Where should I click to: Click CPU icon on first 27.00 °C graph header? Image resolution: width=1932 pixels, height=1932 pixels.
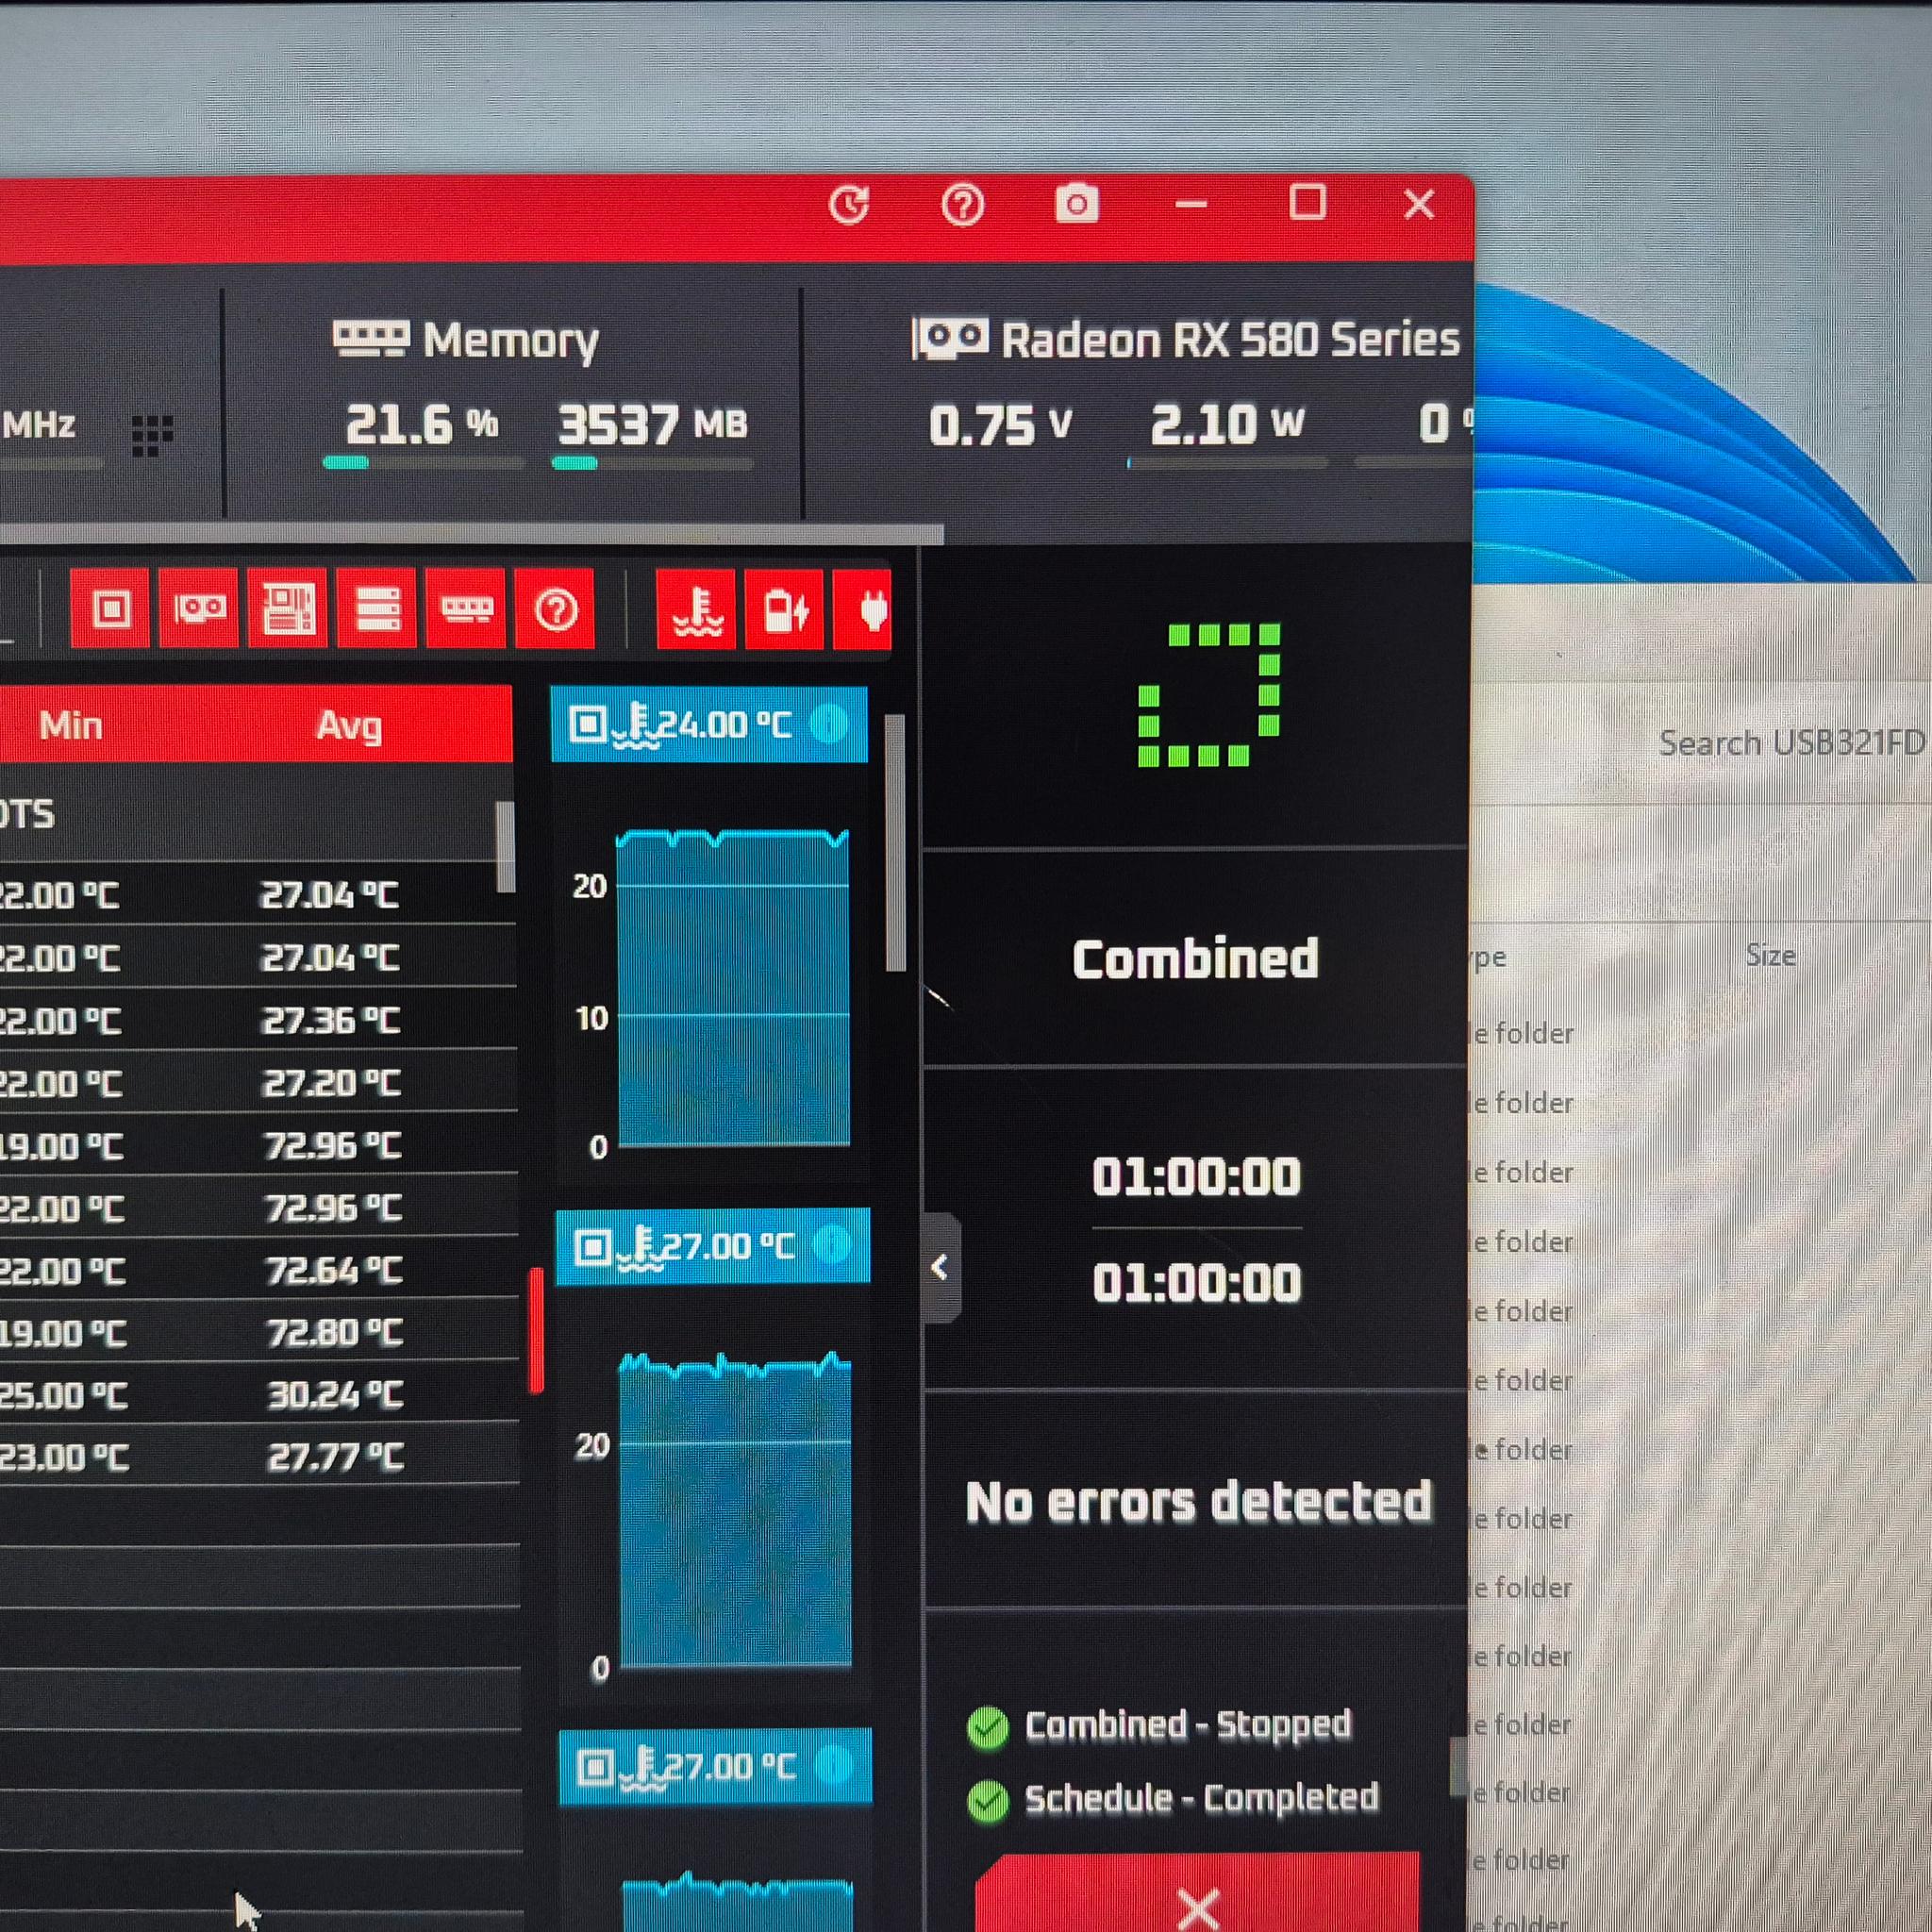(x=593, y=1247)
